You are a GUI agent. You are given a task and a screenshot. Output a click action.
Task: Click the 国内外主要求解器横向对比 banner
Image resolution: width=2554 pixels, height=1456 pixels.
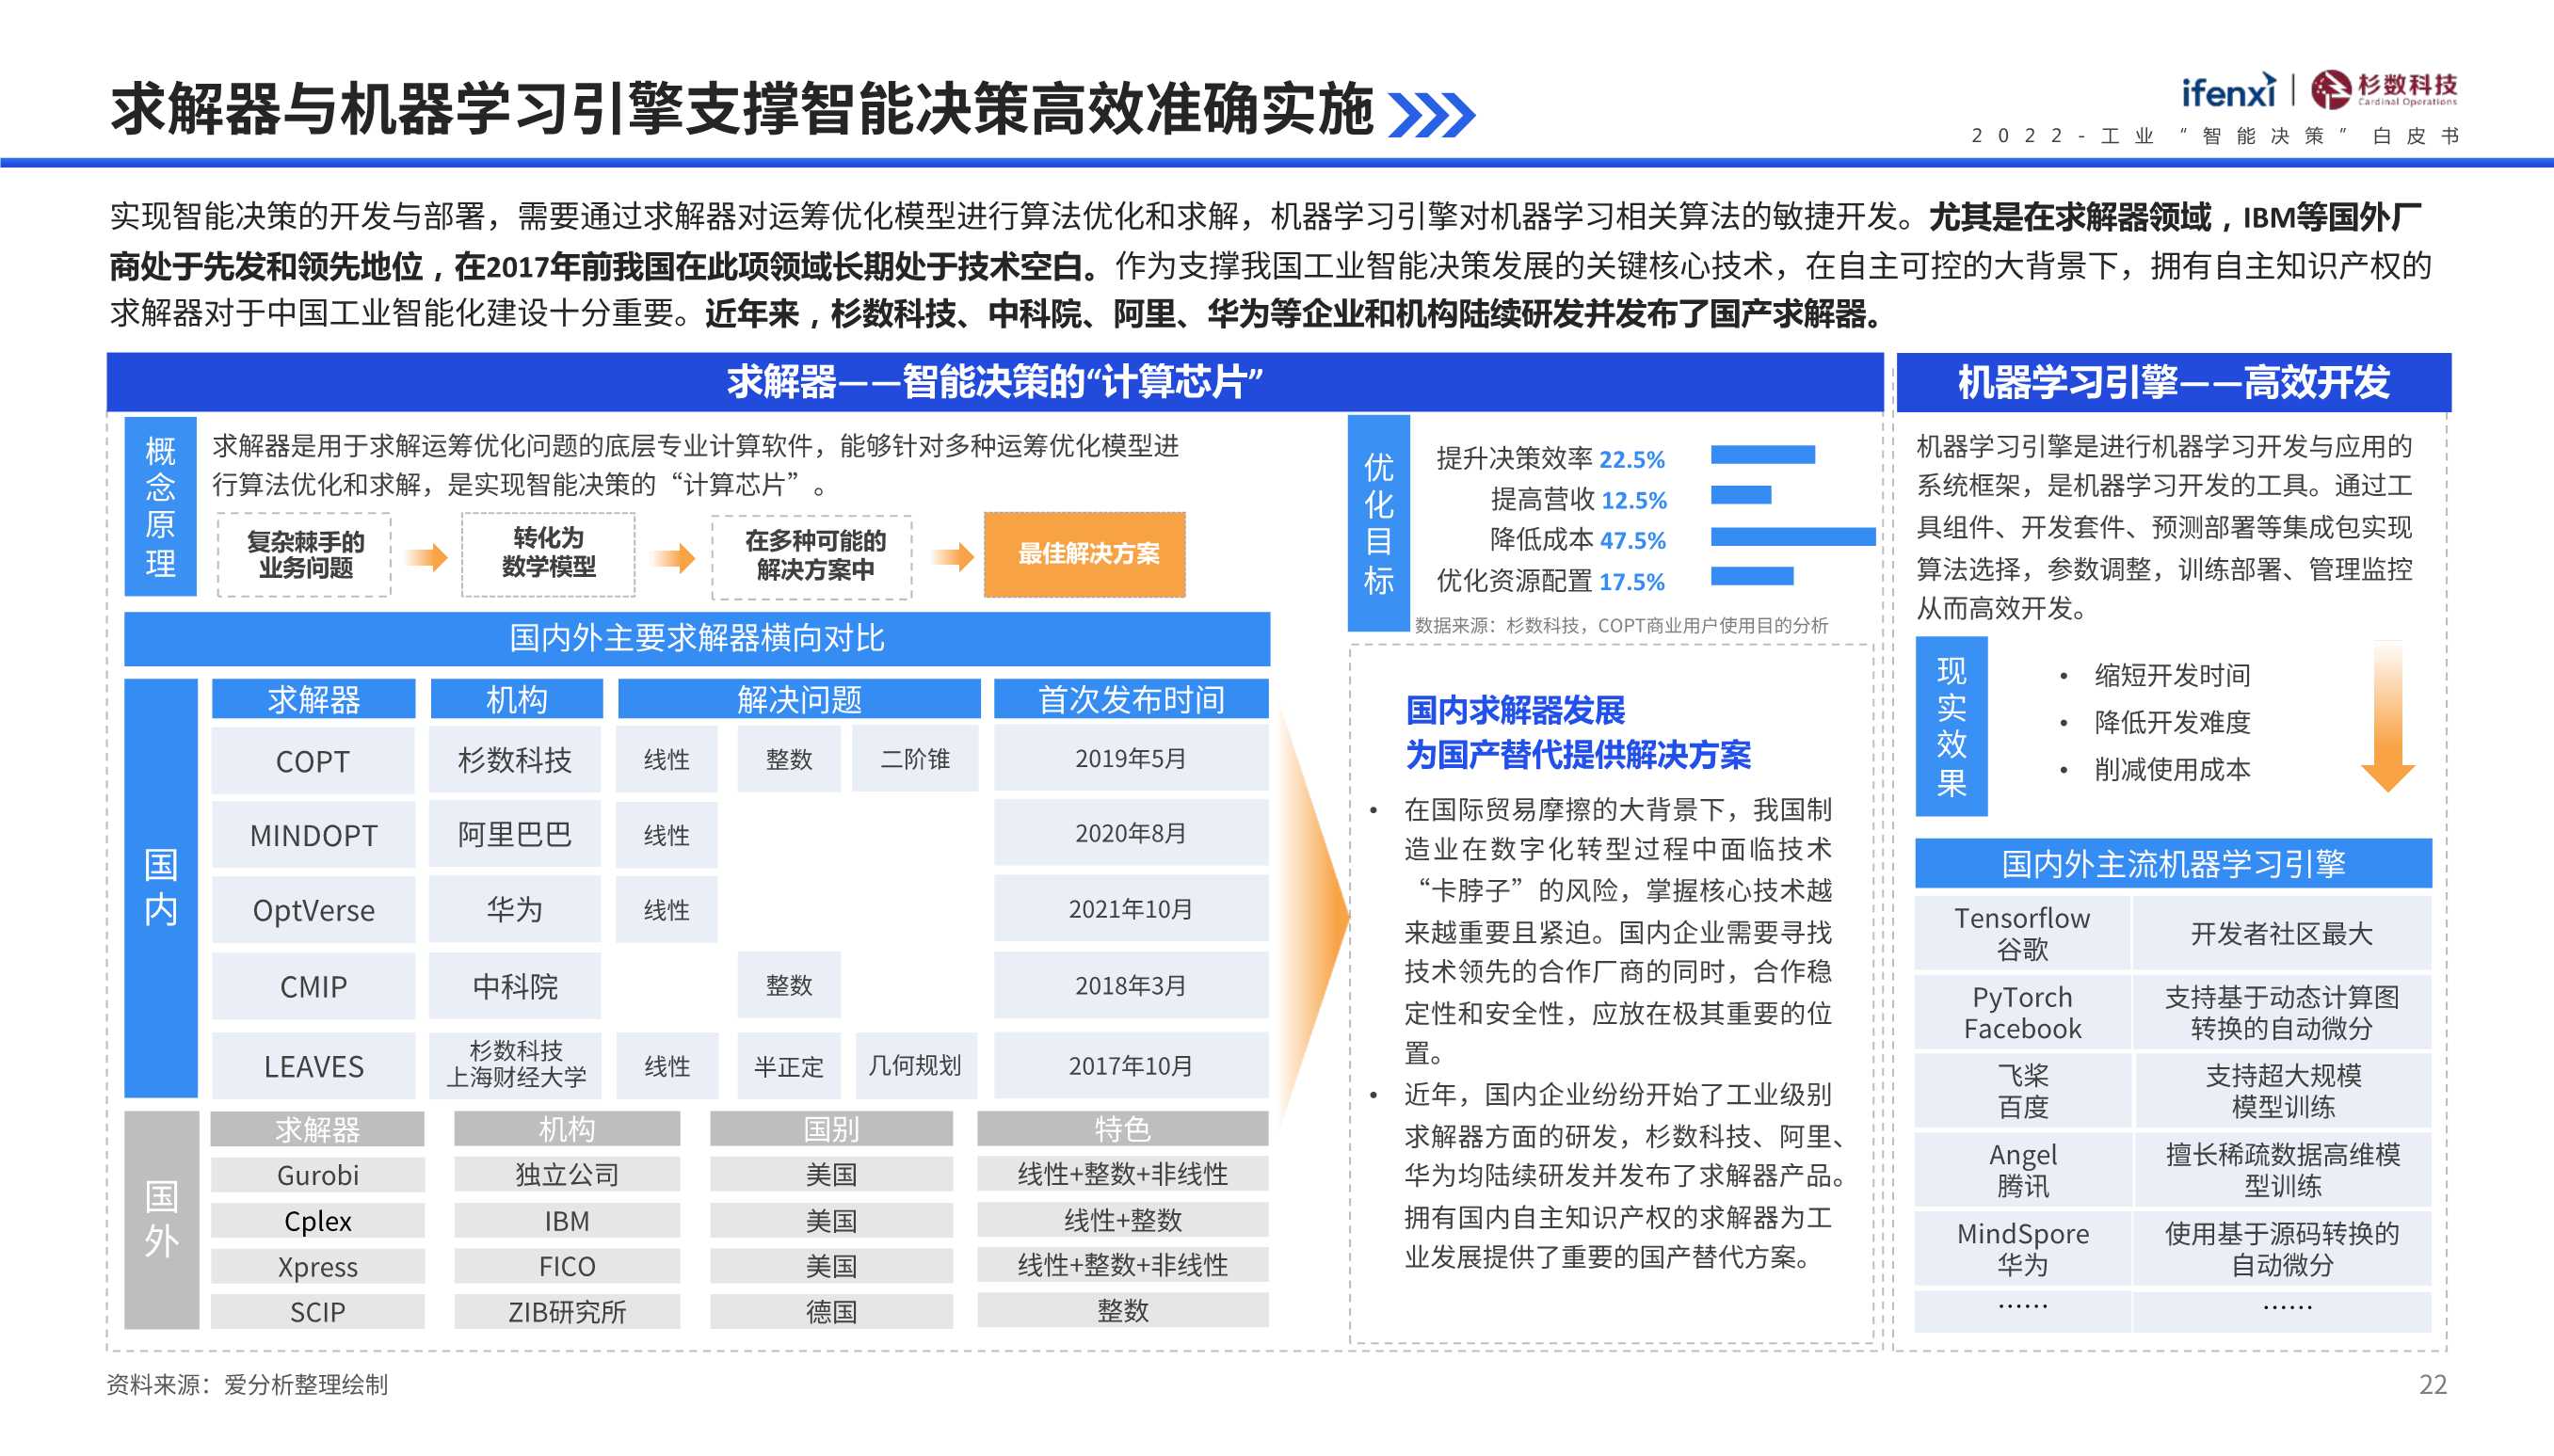697,639
